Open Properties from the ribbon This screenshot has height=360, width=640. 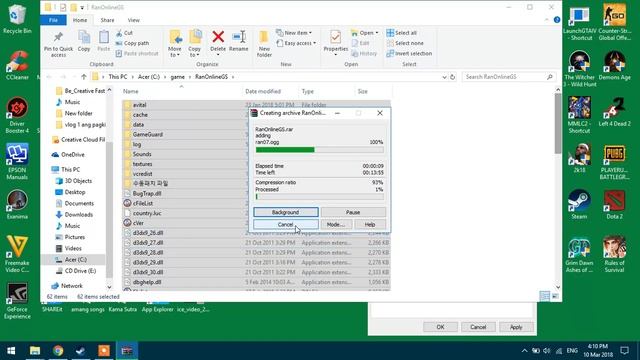(x=336, y=44)
